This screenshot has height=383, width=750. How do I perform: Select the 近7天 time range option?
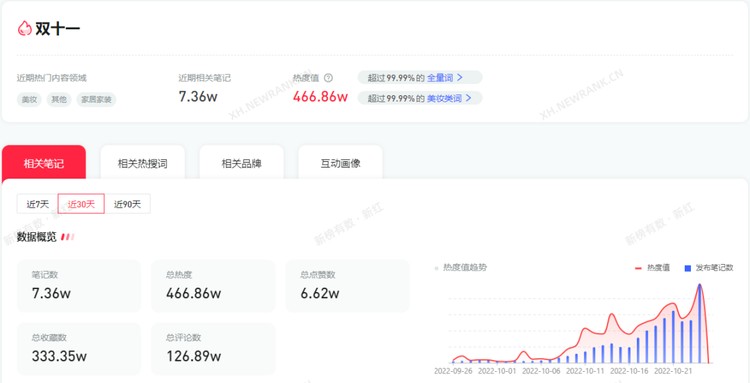37,204
